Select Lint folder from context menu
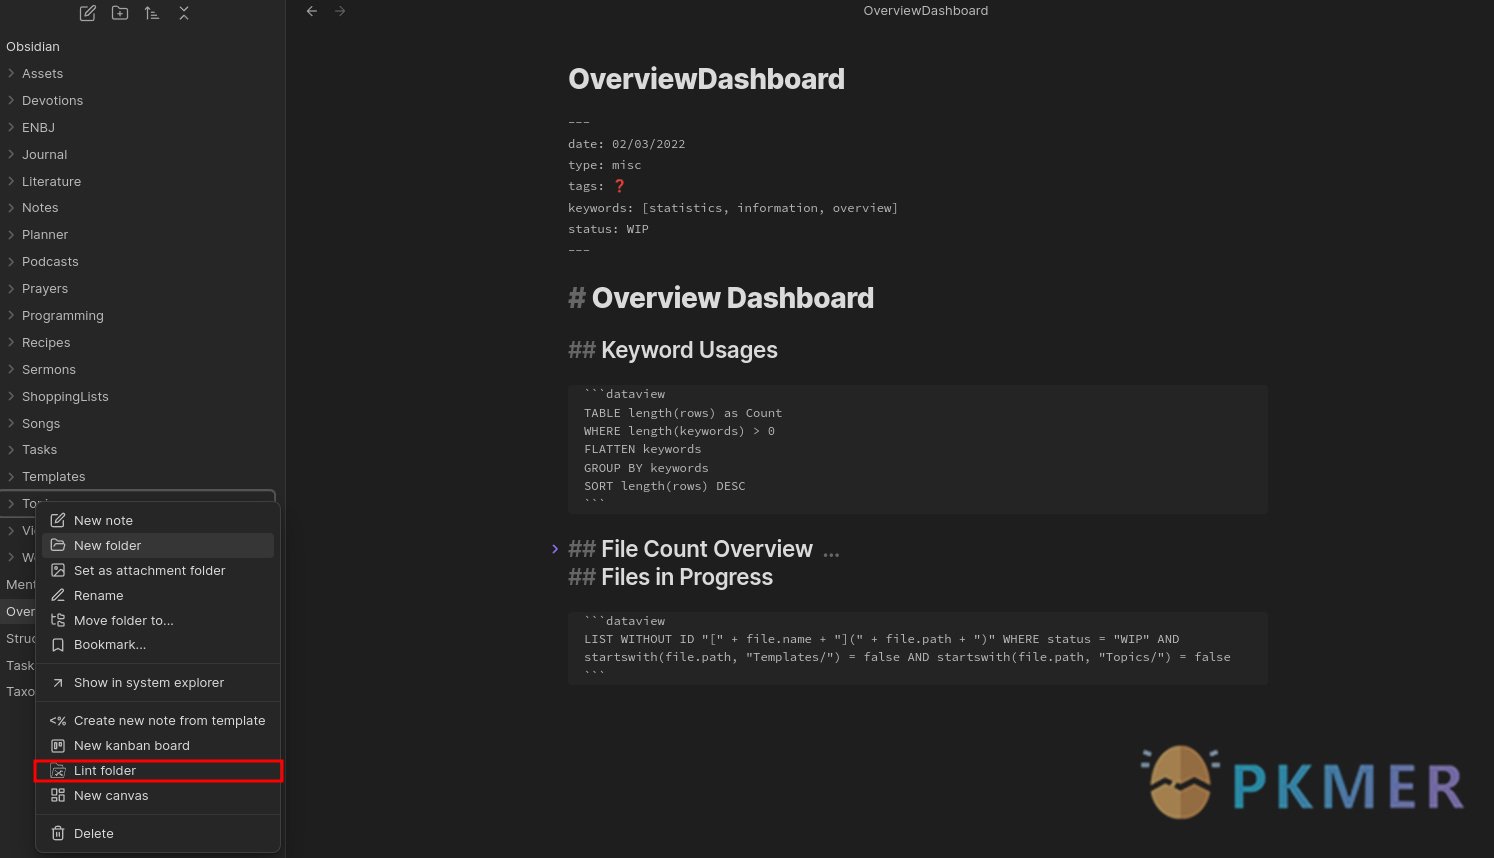This screenshot has height=858, width=1494. (x=105, y=770)
